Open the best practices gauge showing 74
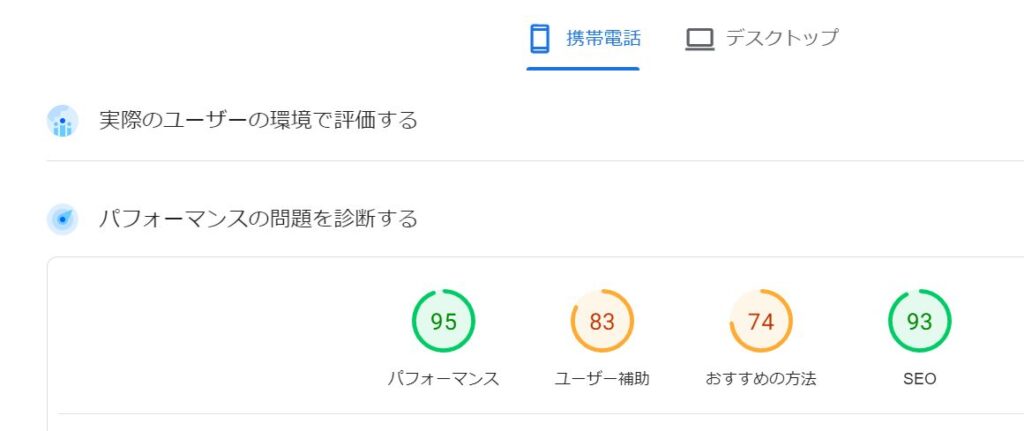The image size is (1024, 431). (x=761, y=321)
